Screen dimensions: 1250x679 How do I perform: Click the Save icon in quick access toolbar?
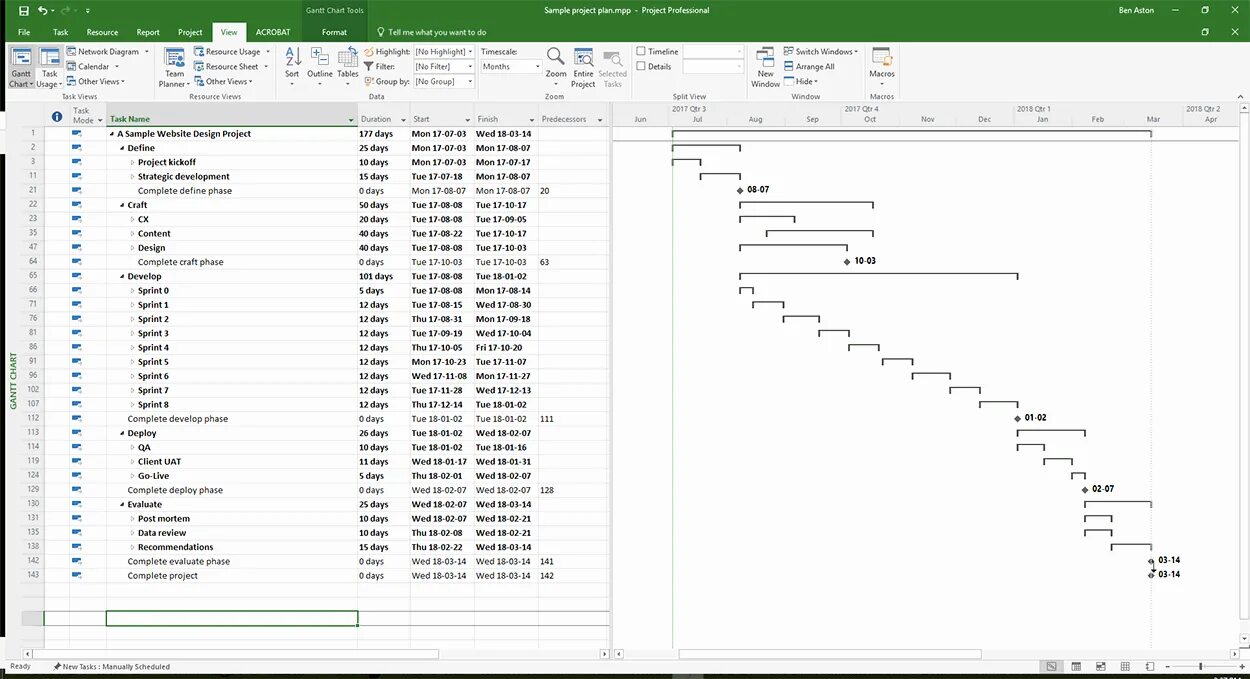pos(24,10)
